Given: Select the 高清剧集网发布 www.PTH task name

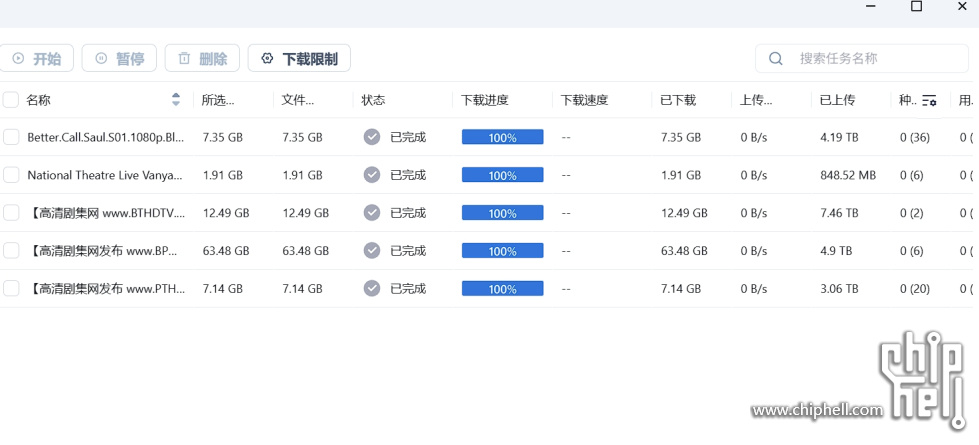Looking at the screenshot, I should pos(107,289).
